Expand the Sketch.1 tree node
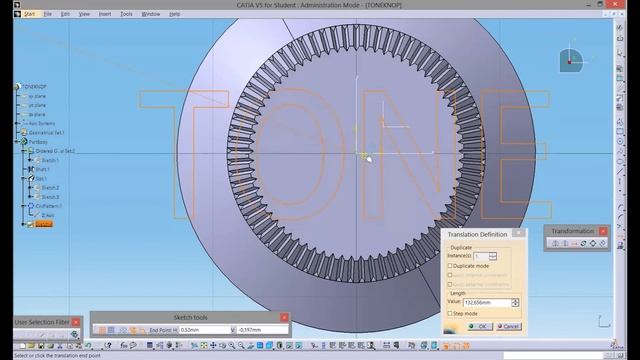 pos(30,160)
